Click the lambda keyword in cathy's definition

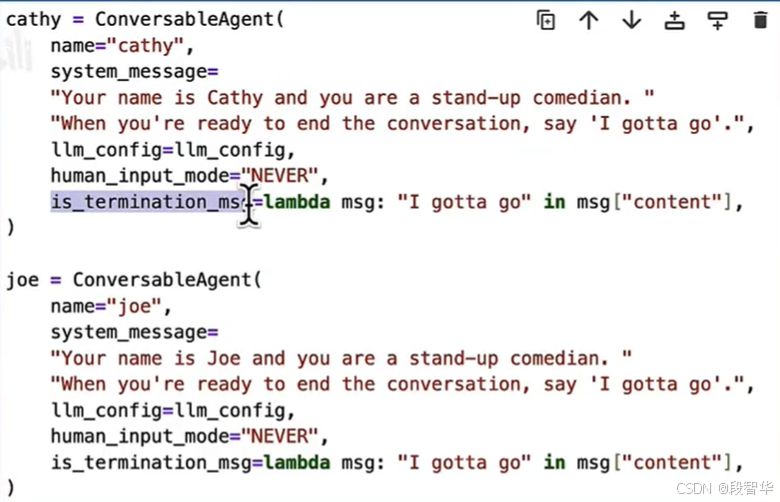296,201
